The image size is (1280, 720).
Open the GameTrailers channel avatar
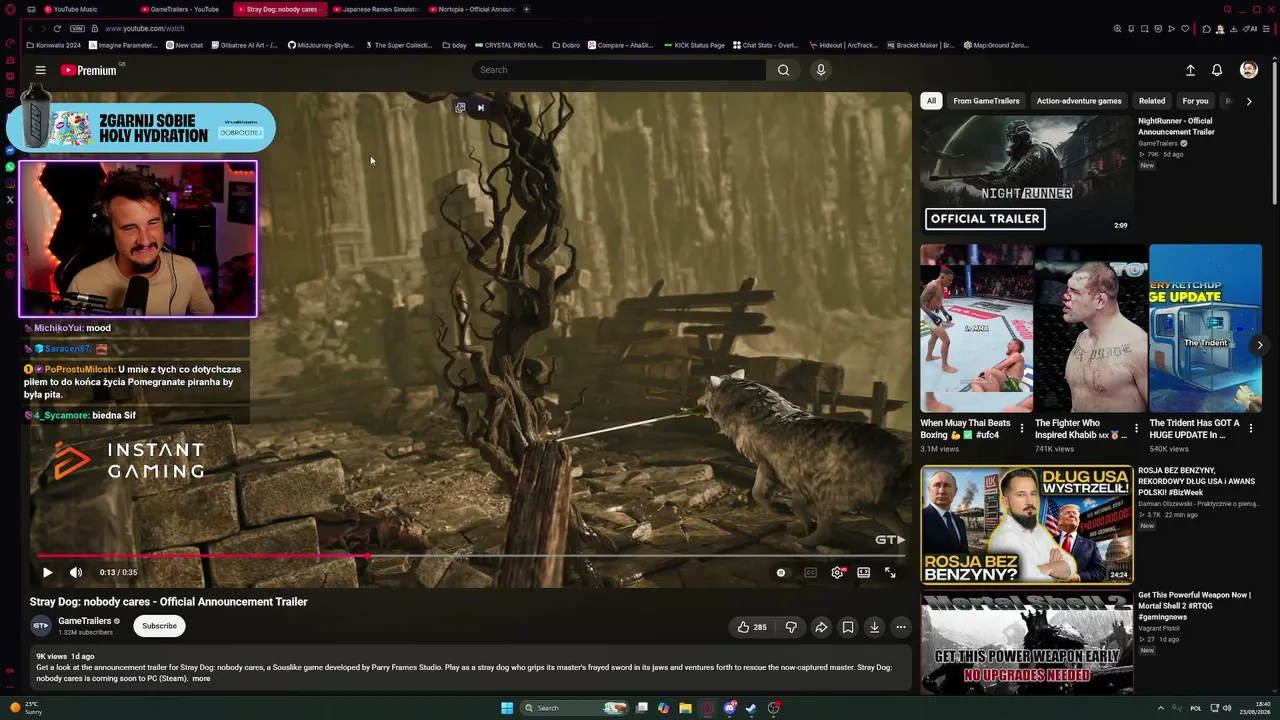(41, 626)
